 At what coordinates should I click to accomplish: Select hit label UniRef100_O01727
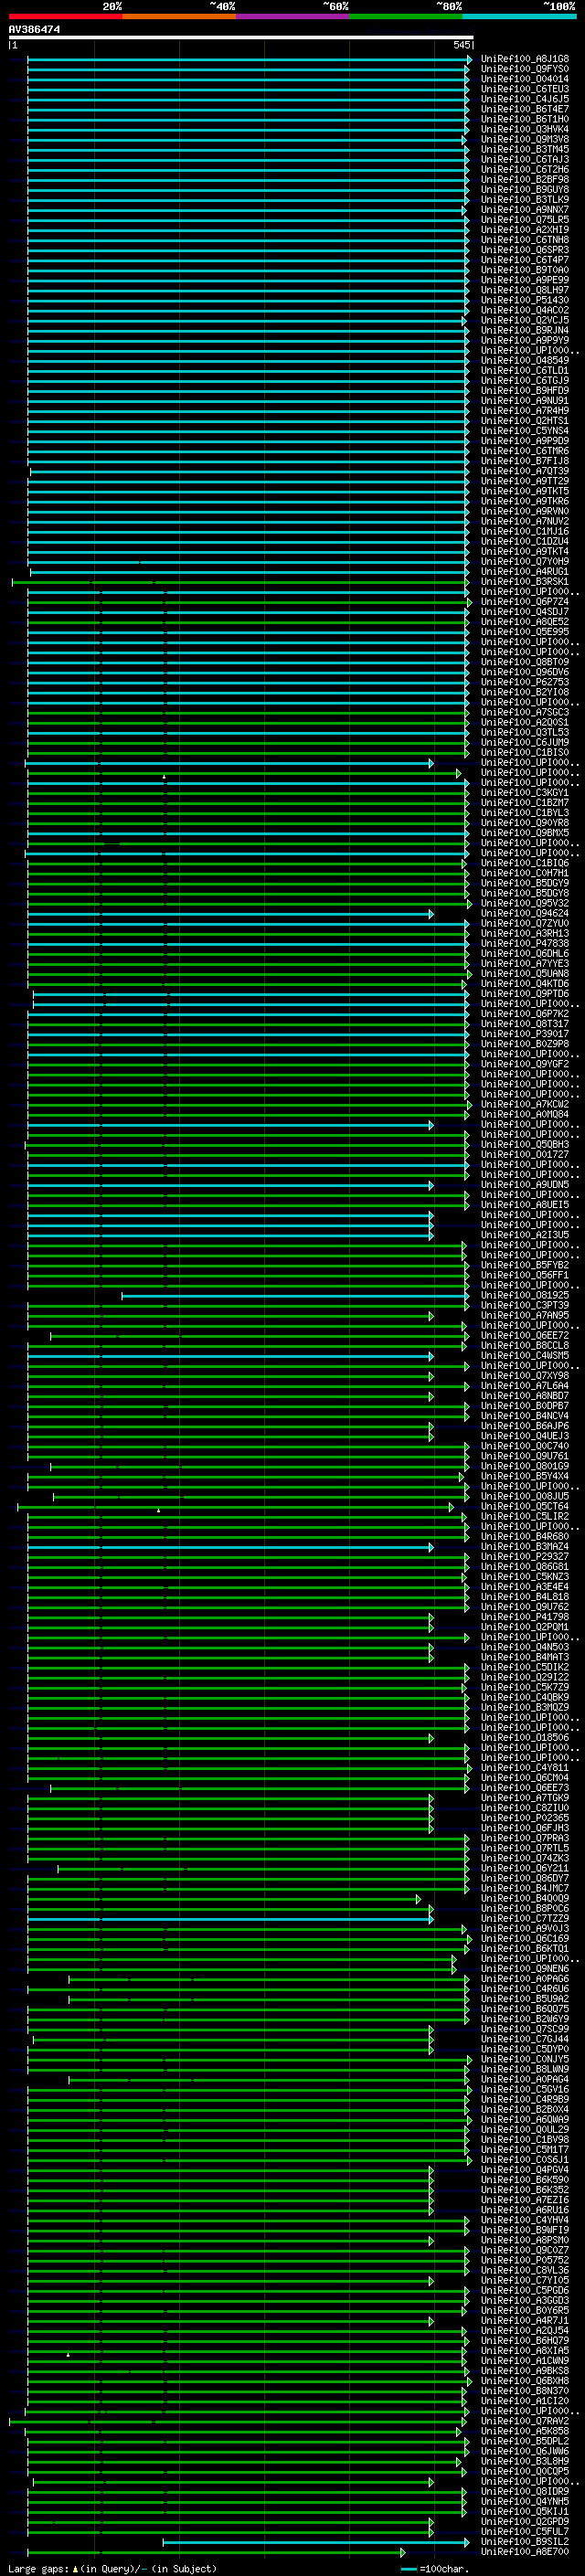point(525,1154)
